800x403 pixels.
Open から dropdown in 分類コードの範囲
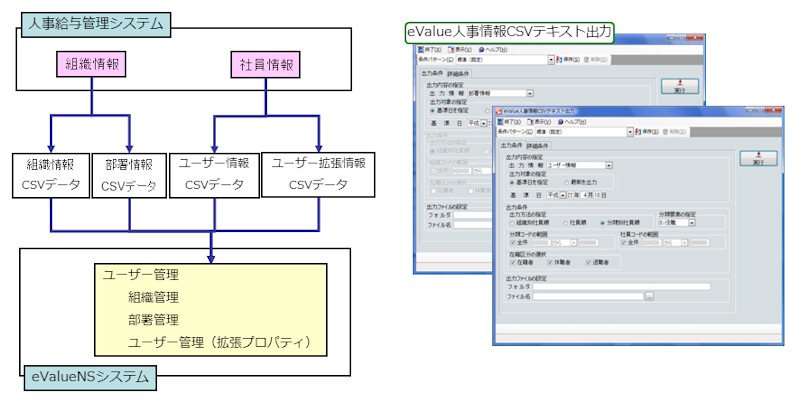pyautogui.click(x=573, y=243)
